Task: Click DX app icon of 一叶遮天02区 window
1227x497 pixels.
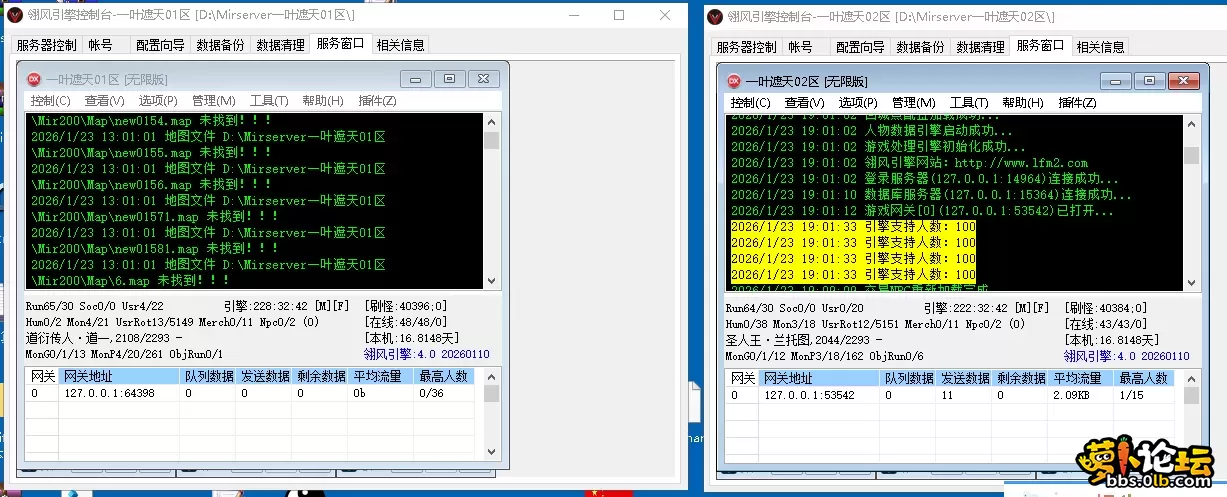Action: (x=733, y=81)
